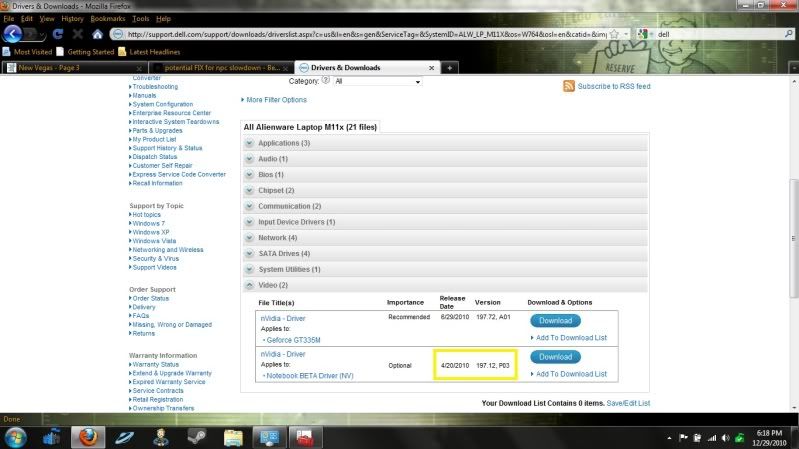Image resolution: width=799 pixels, height=449 pixels.
Task: Open the RSS feed icon
Action: tap(569, 86)
